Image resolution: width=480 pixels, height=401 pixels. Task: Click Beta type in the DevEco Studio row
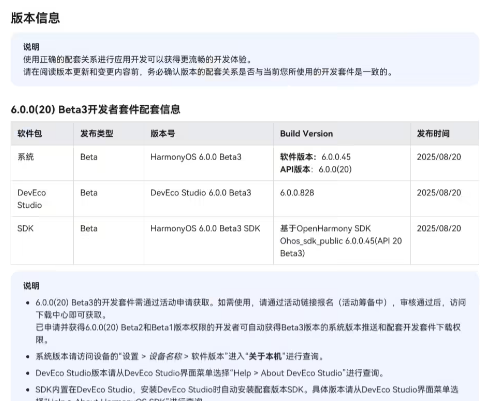point(89,193)
